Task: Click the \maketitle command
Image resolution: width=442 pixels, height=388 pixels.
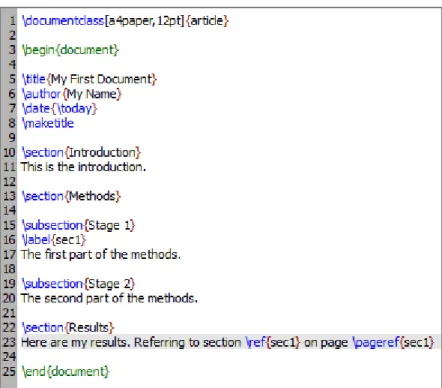Action: (x=48, y=123)
